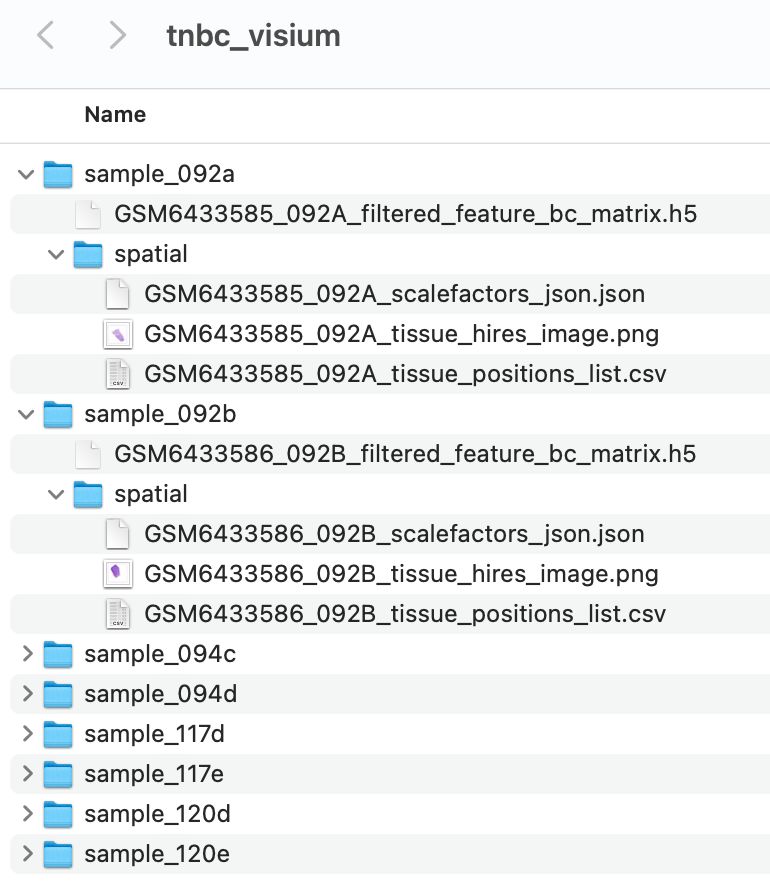Click the sample_092b folder icon
The image size is (770, 896).
pos(58,414)
